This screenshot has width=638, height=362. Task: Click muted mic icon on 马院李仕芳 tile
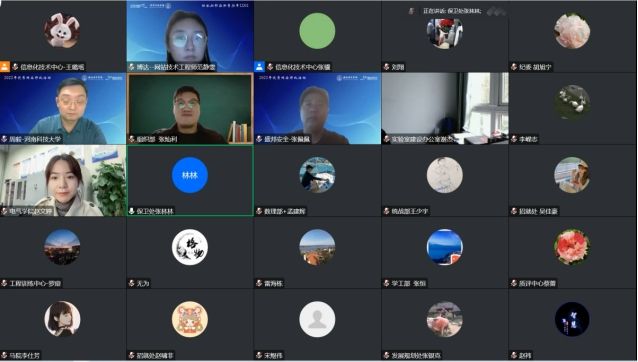coord(4,355)
